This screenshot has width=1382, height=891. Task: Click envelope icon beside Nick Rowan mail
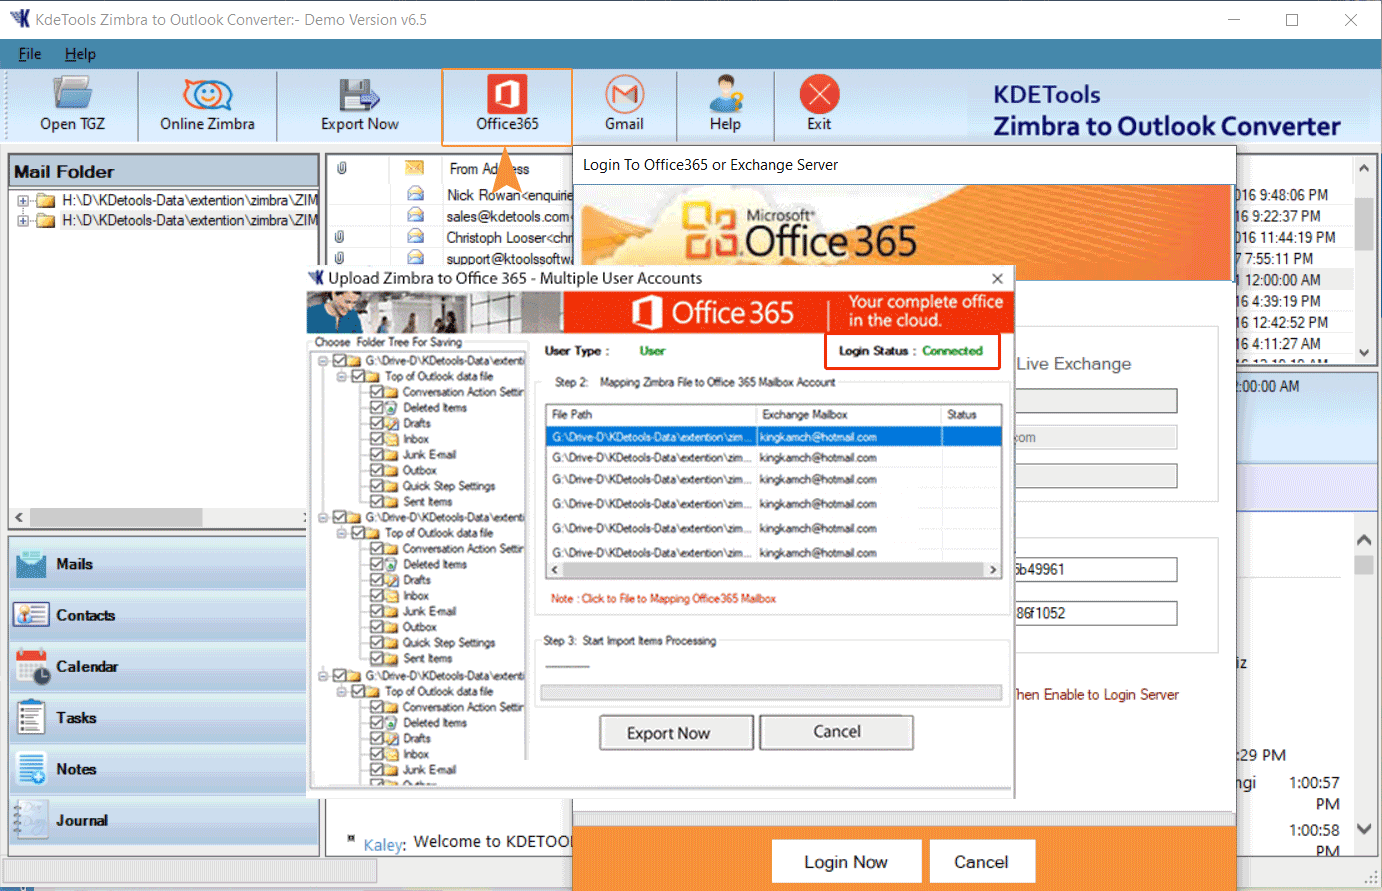[415, 194]
